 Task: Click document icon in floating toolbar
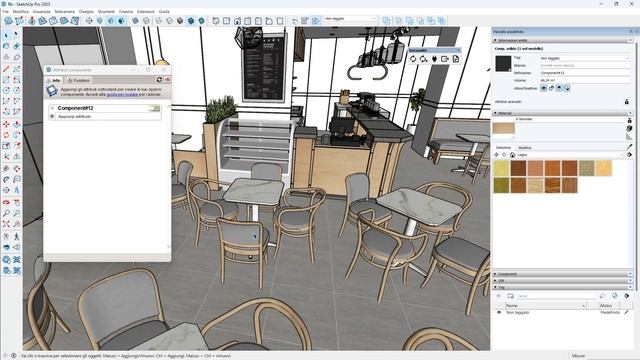click(x=456, y=59)
